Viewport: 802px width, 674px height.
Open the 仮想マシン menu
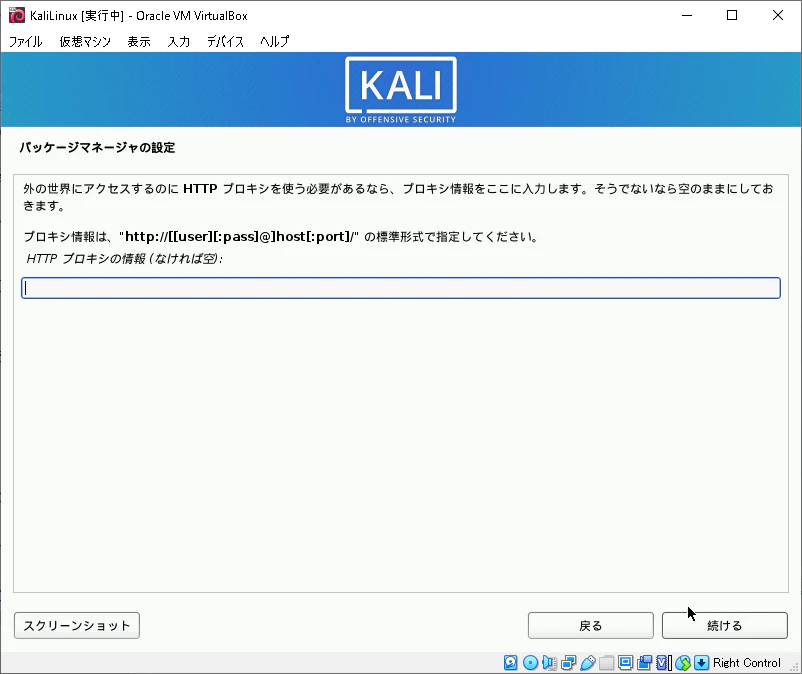(85, 41)
